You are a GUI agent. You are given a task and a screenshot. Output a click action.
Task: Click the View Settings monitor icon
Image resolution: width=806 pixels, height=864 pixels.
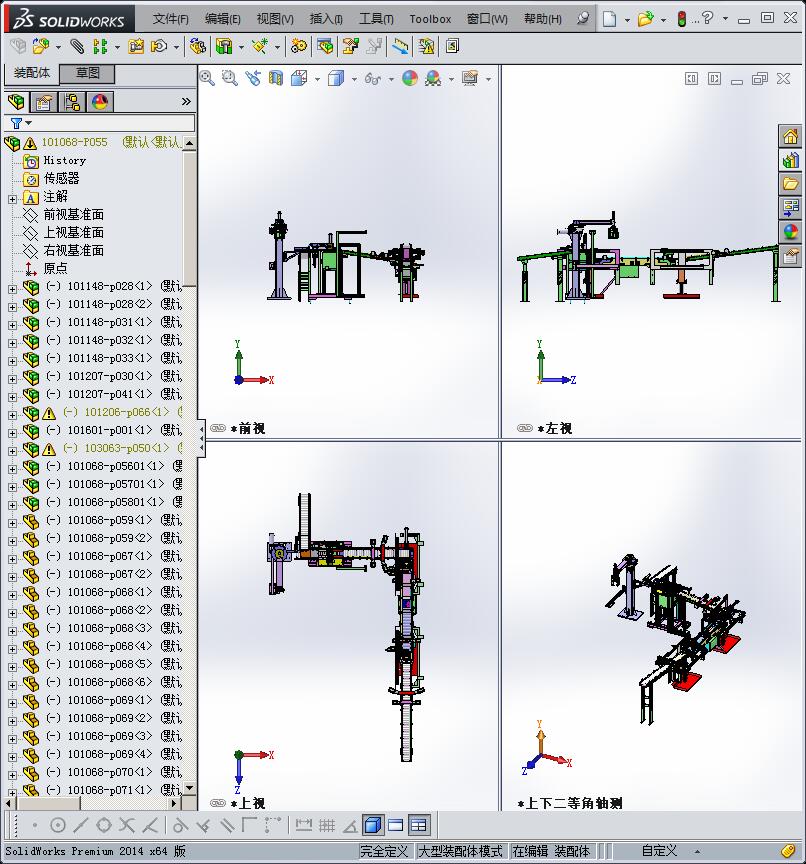470,78
